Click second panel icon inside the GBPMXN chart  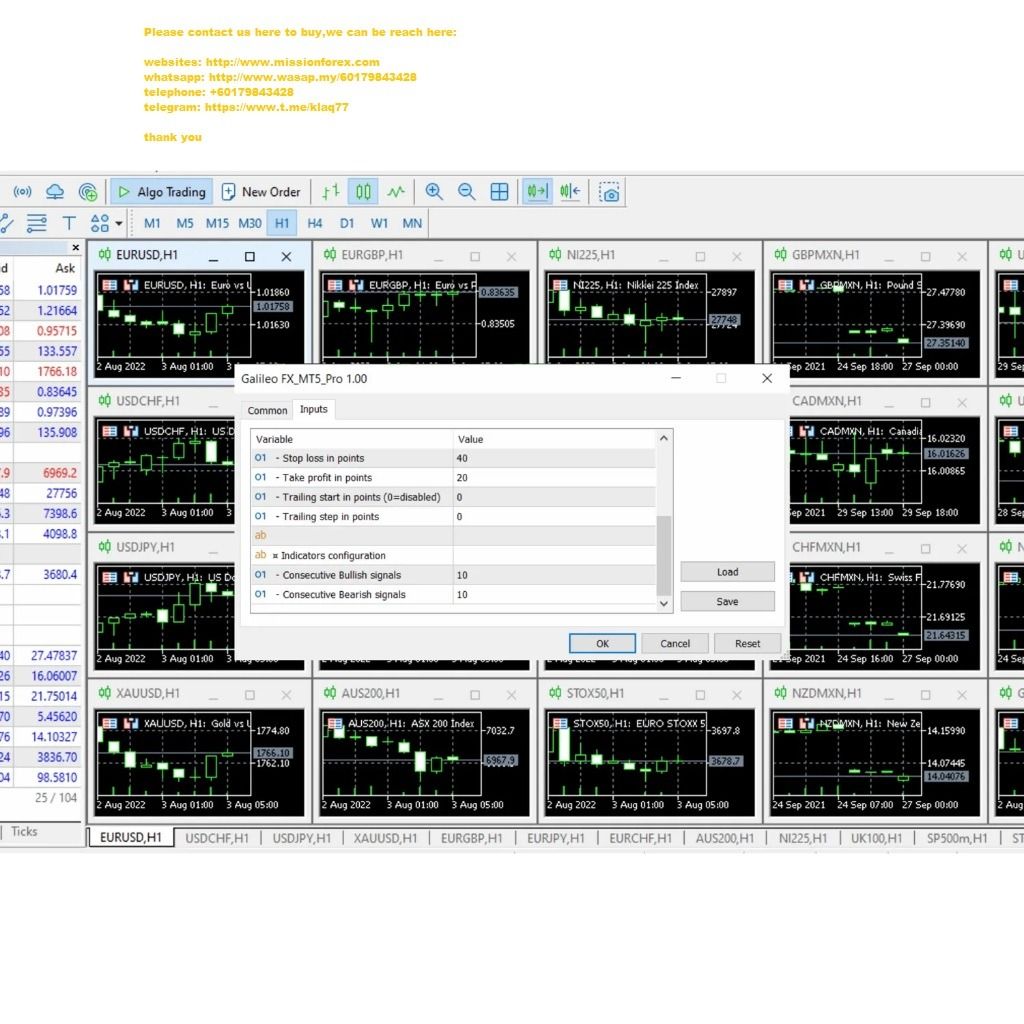point(807,285)
